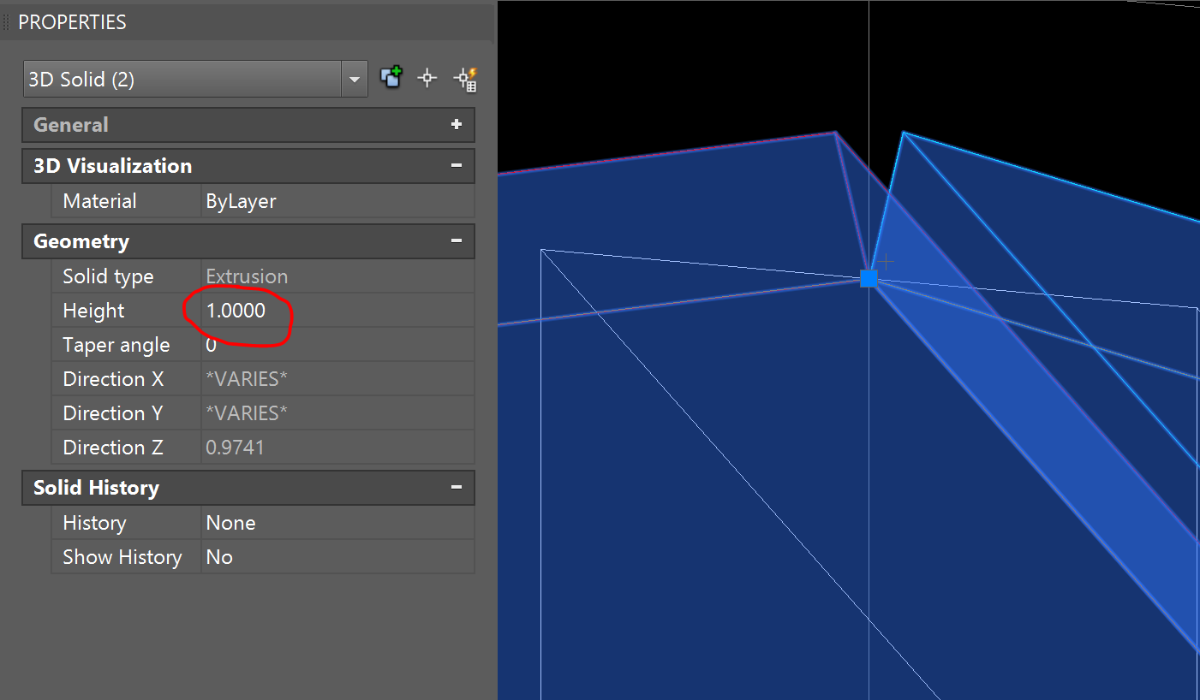
Task: Click the Select Objects crosshair icon
Action: (x=427, y=78)
